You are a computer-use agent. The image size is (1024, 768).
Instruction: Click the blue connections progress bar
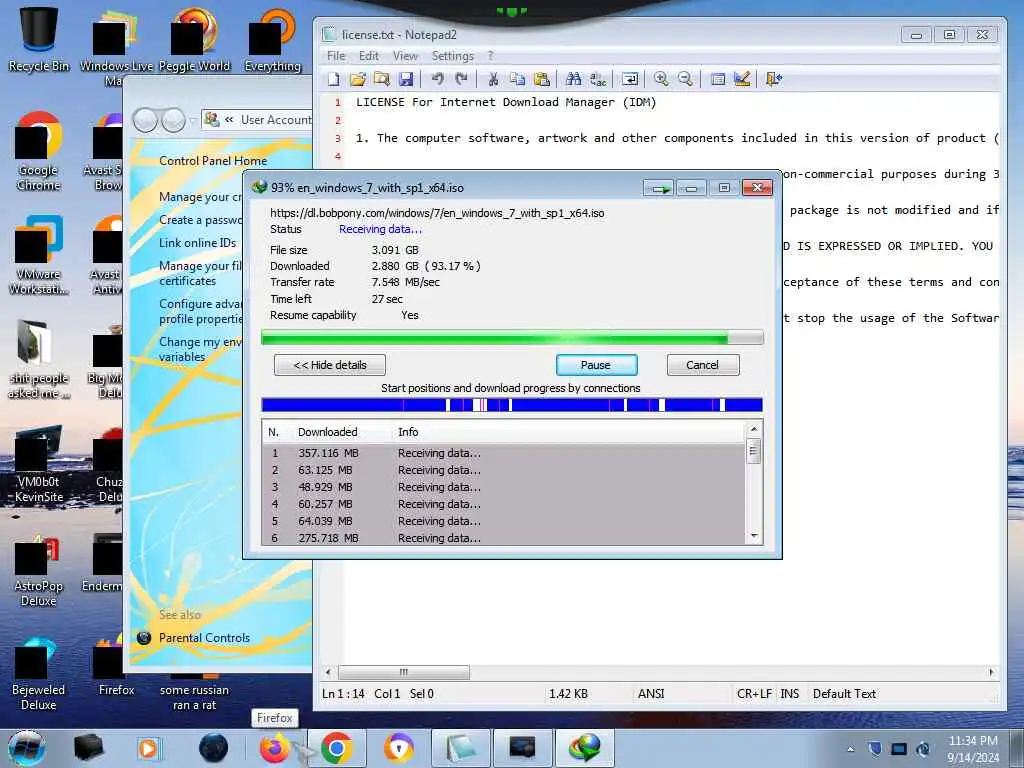tap(512, 405)
